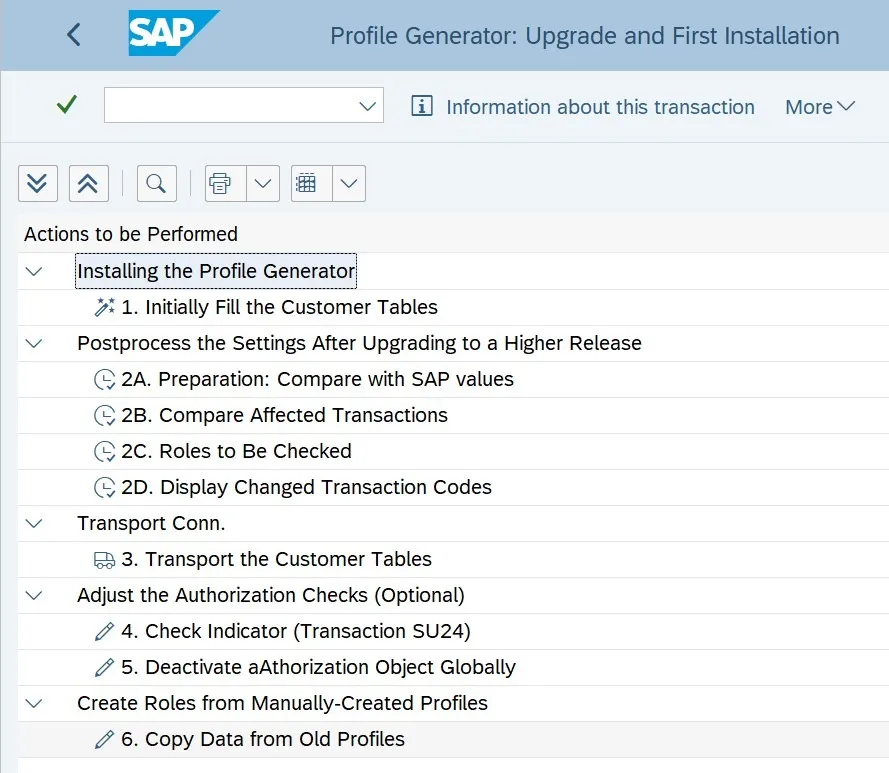Click the Expand All double-chevron icon
This screenshot has width=889, height=773.
tap(38, 183)
